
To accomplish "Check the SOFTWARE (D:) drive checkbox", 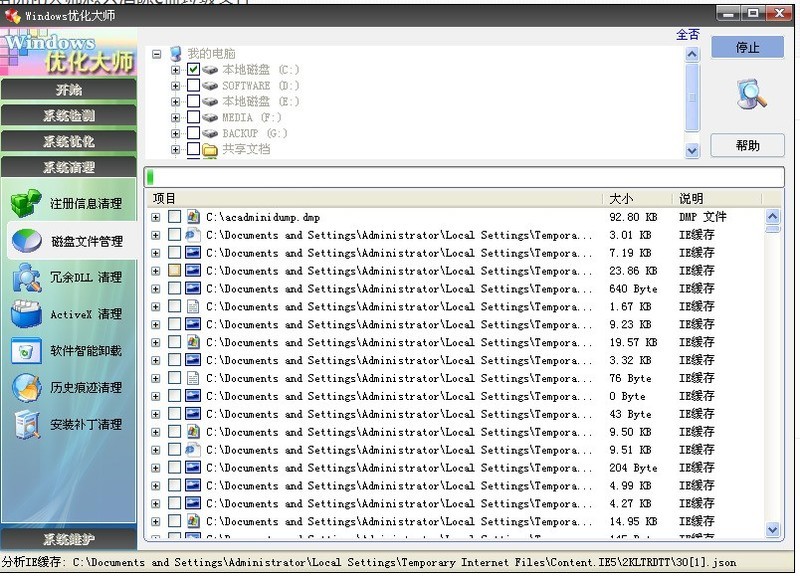I will pyautogui.click(x=193, y=85).
